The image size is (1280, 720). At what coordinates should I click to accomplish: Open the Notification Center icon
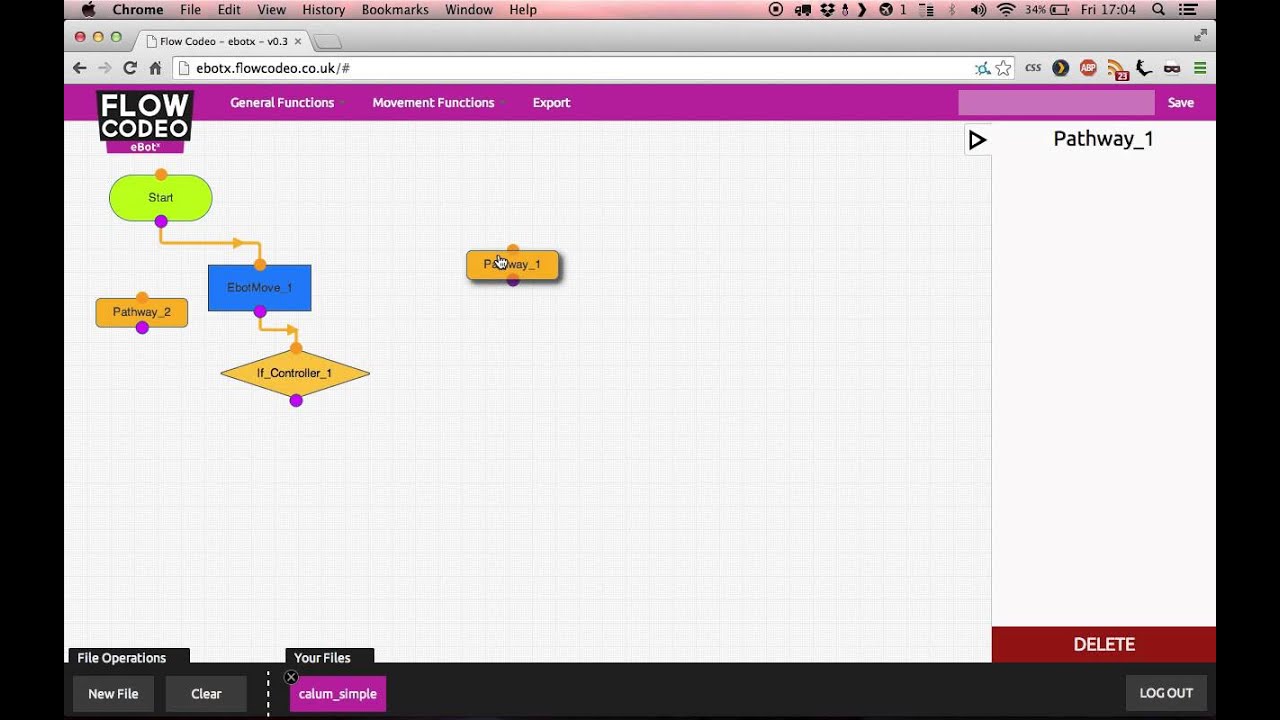pyautogui.click(x=1188, y=10)
